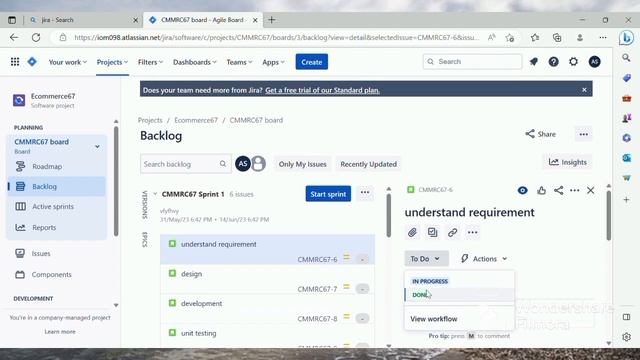640x360 pixels.
Task: Filter by unassigned avatar
Action: coord(258,164)
